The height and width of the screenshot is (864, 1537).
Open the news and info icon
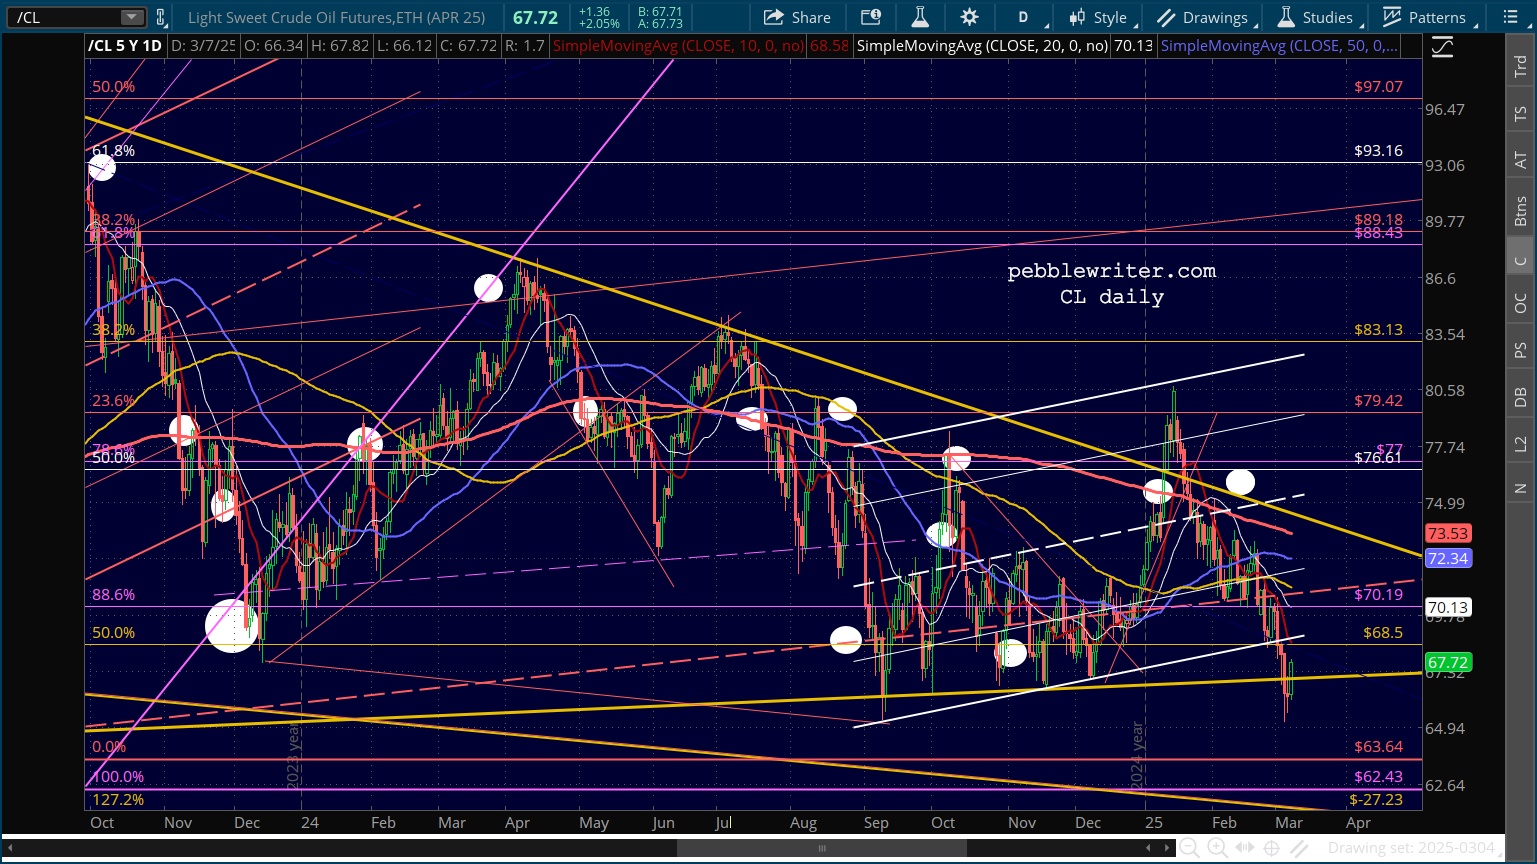871,17
